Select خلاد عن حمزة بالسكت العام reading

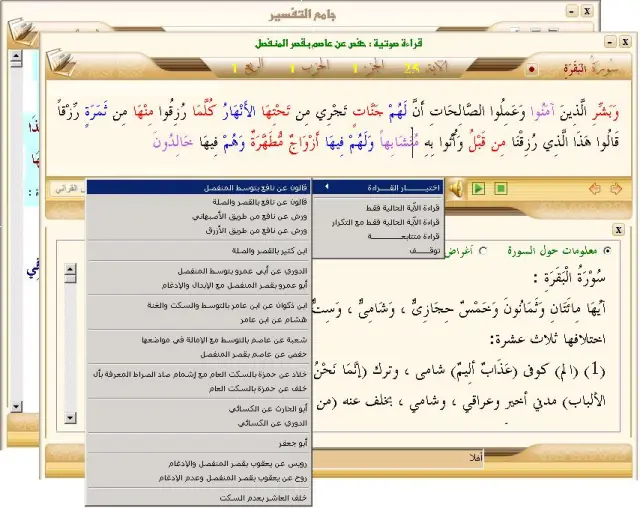point(199,375)
